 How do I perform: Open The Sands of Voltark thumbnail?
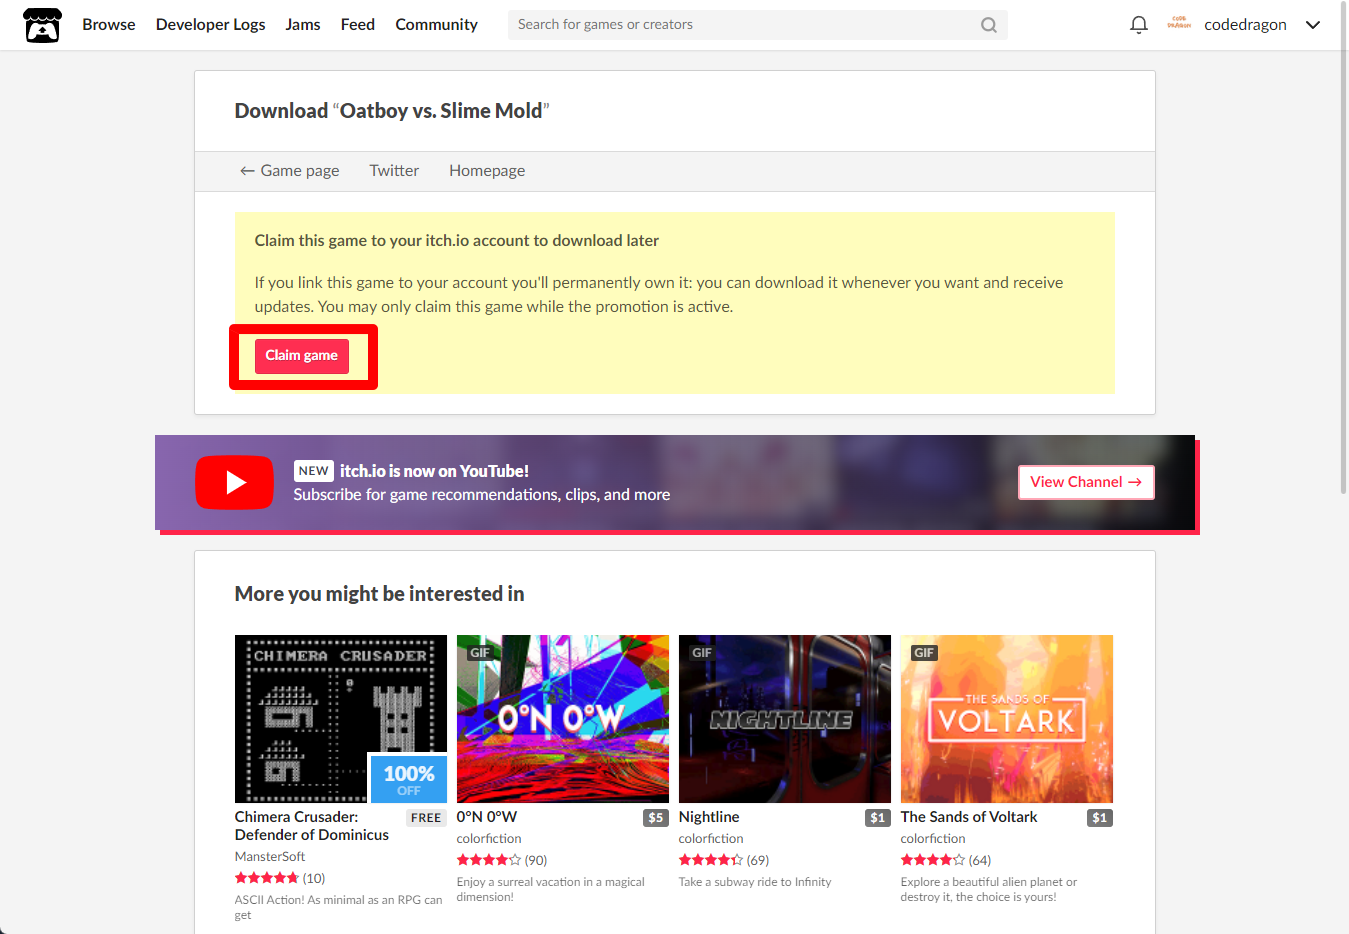coord(1007,719)
